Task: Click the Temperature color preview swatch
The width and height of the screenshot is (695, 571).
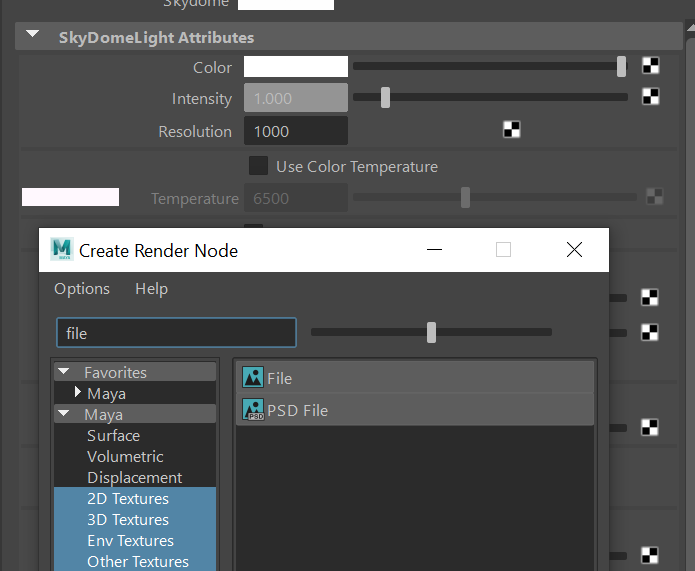Action: (x=70, y=197)
